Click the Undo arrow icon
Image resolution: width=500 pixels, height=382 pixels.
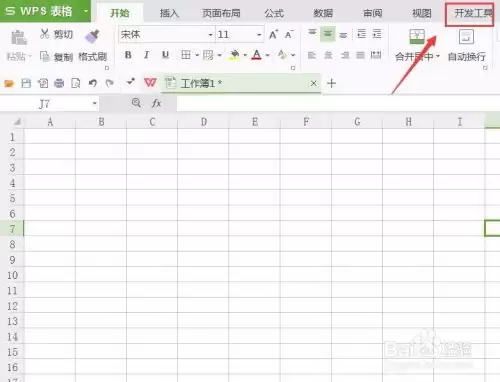pos(93,83)
